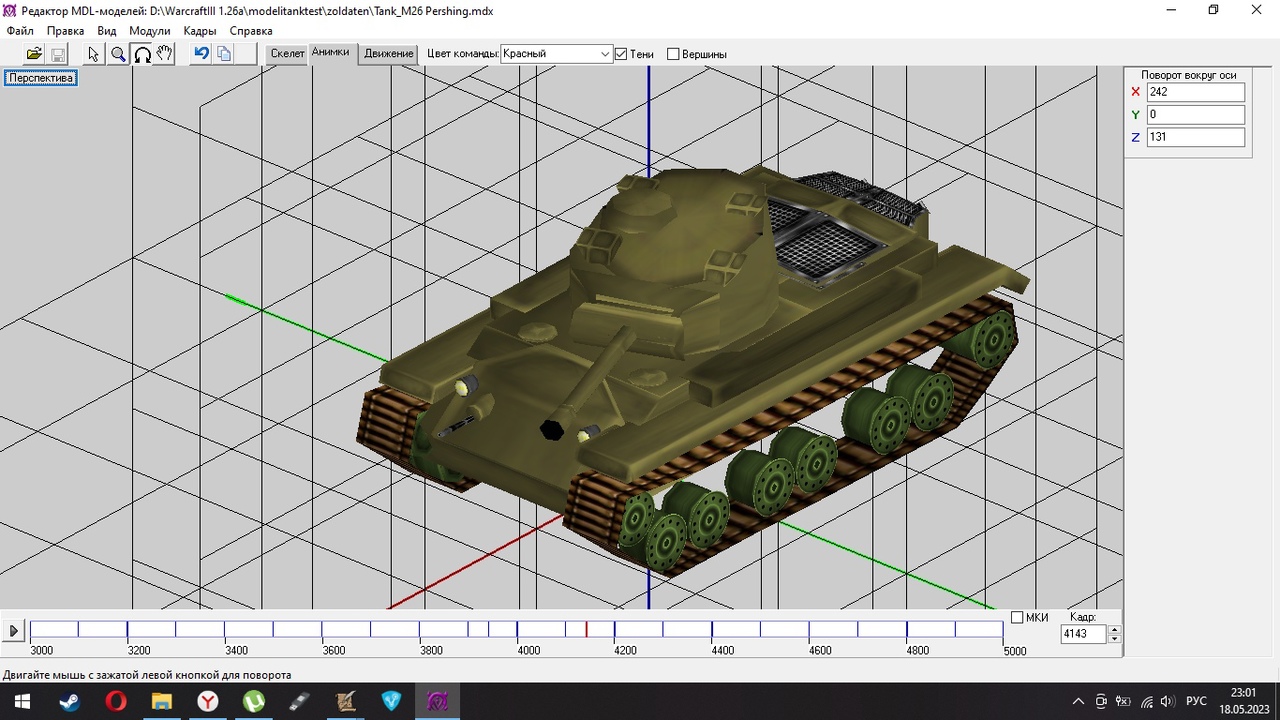Click the Save floppy disk icon

click(x=58, y=54)
